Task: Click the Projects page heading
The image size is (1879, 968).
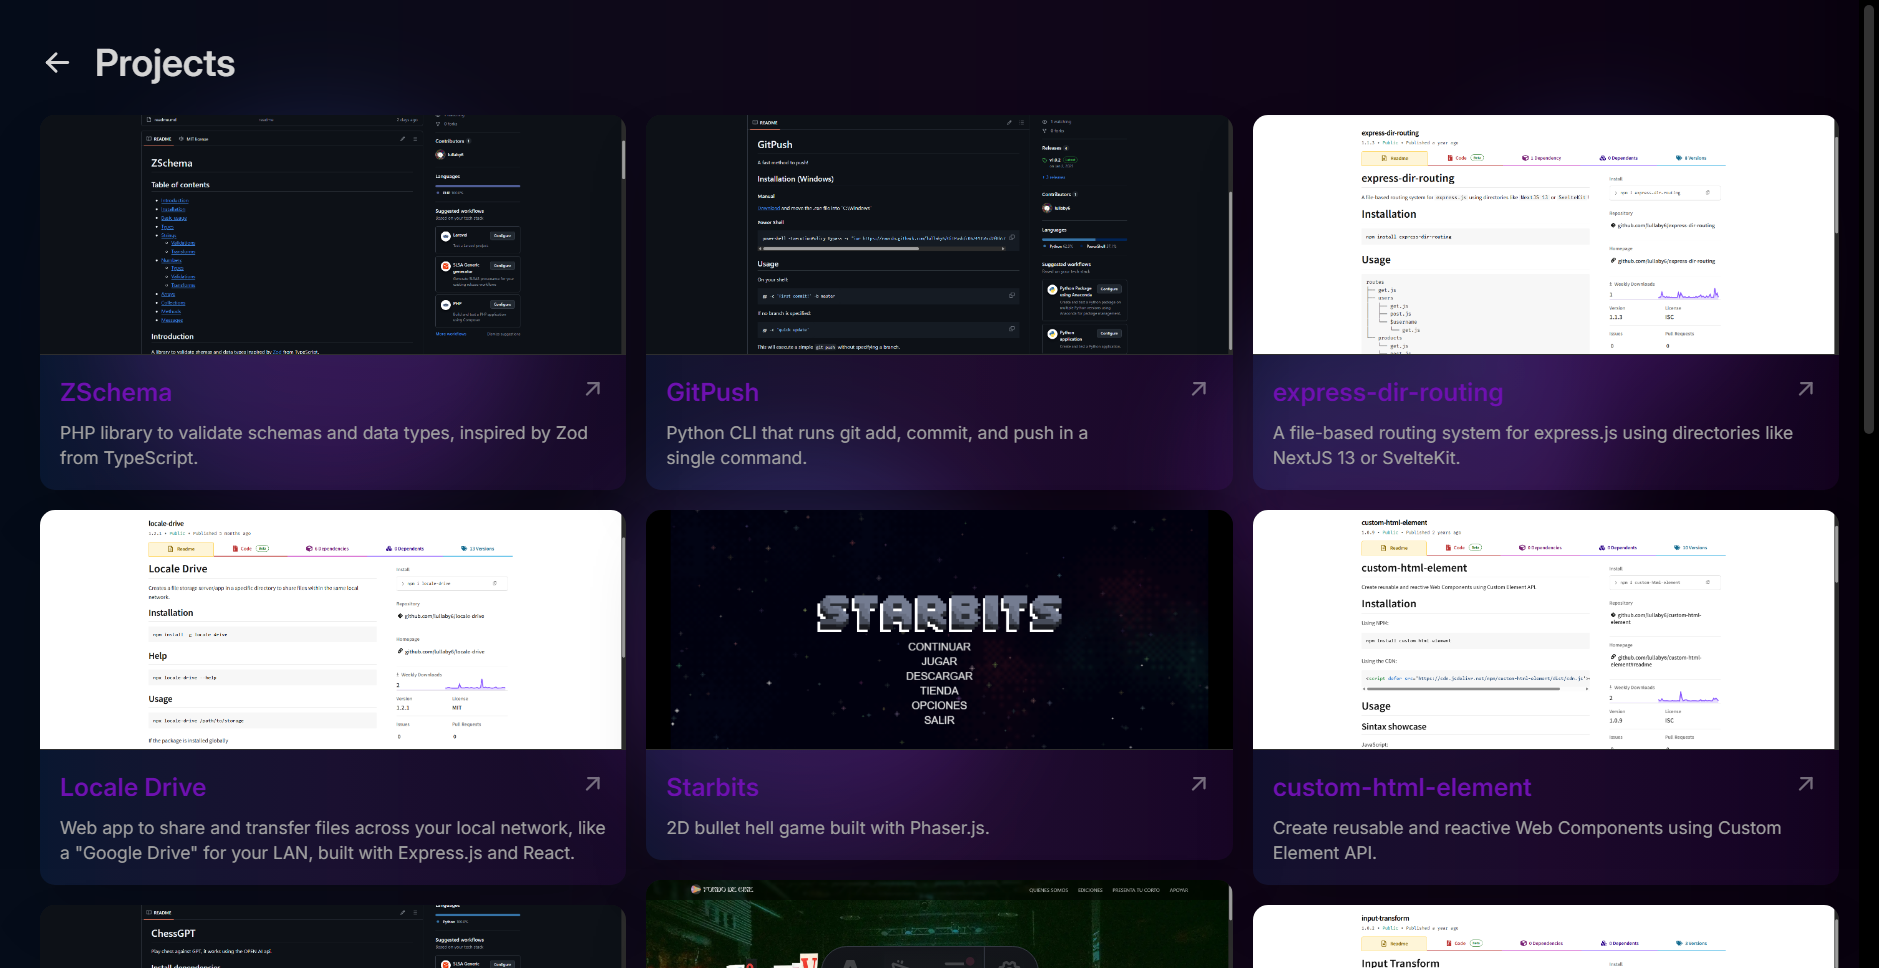Action: pos(165,63)
